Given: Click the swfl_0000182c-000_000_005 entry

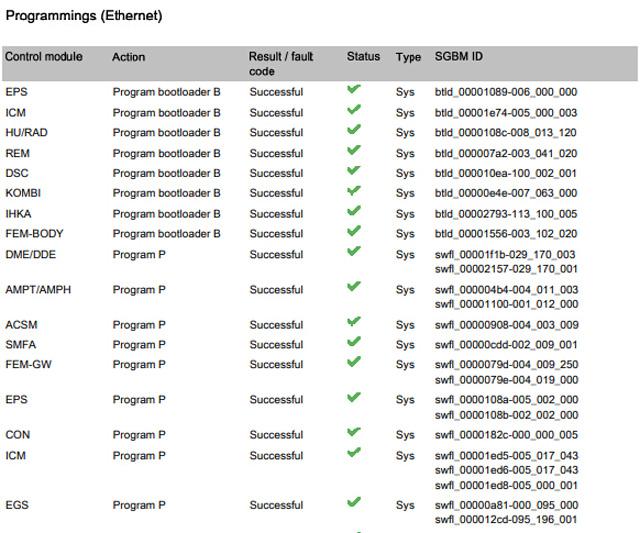Looking at the screenshot, I should pyautogui.click(x=506, y=435).
